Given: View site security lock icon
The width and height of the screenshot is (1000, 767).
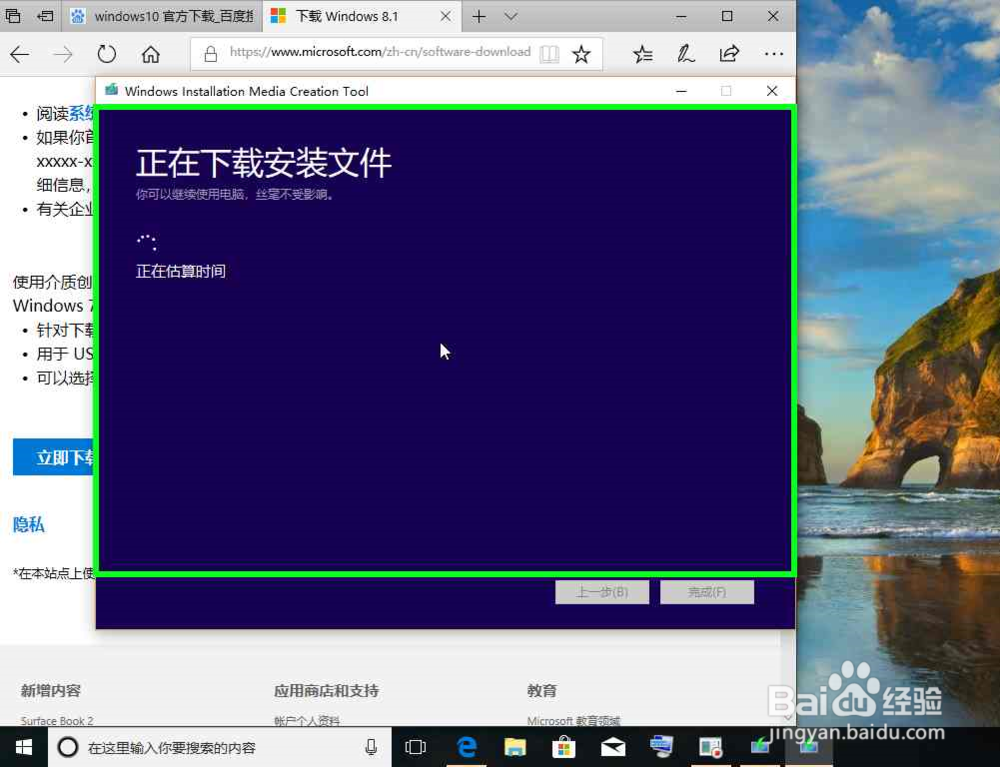Looking at the screenshot, I should tap(210, 54).
